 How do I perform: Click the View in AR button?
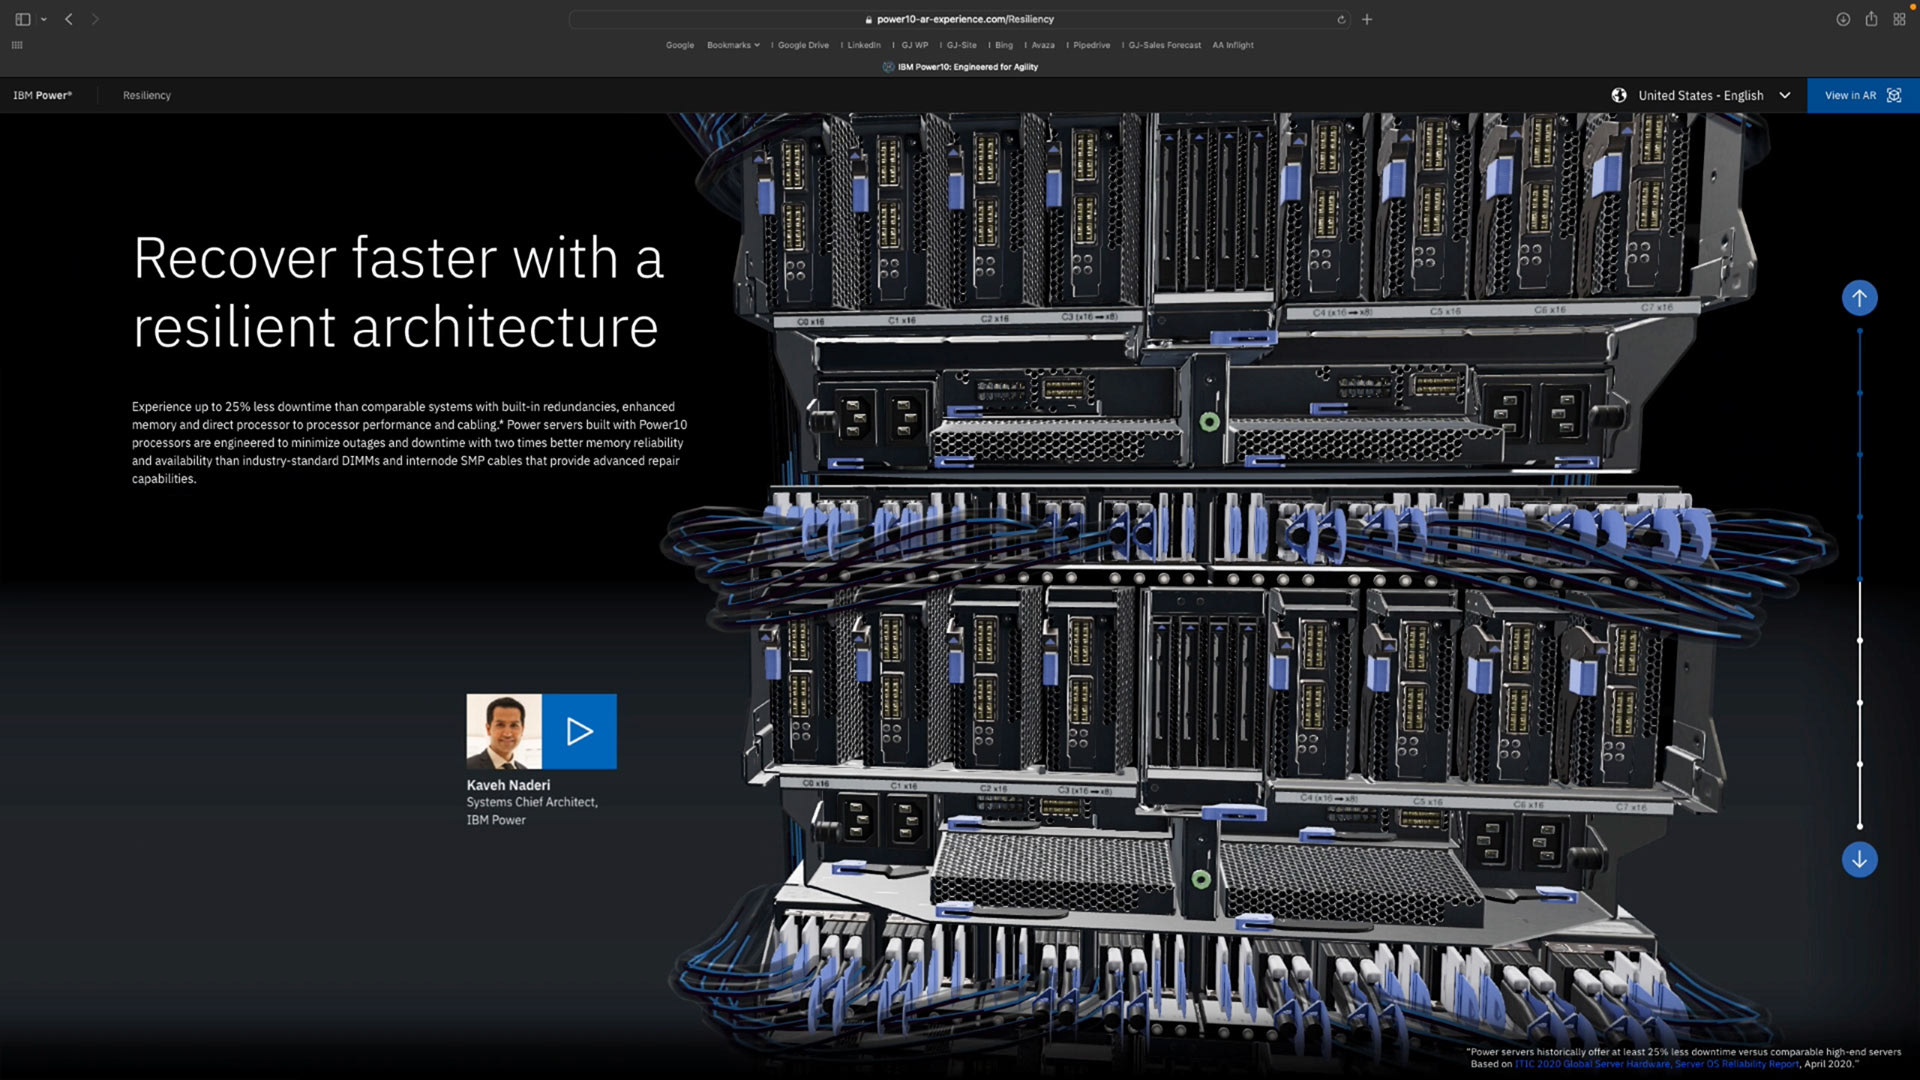[1862, 95]
